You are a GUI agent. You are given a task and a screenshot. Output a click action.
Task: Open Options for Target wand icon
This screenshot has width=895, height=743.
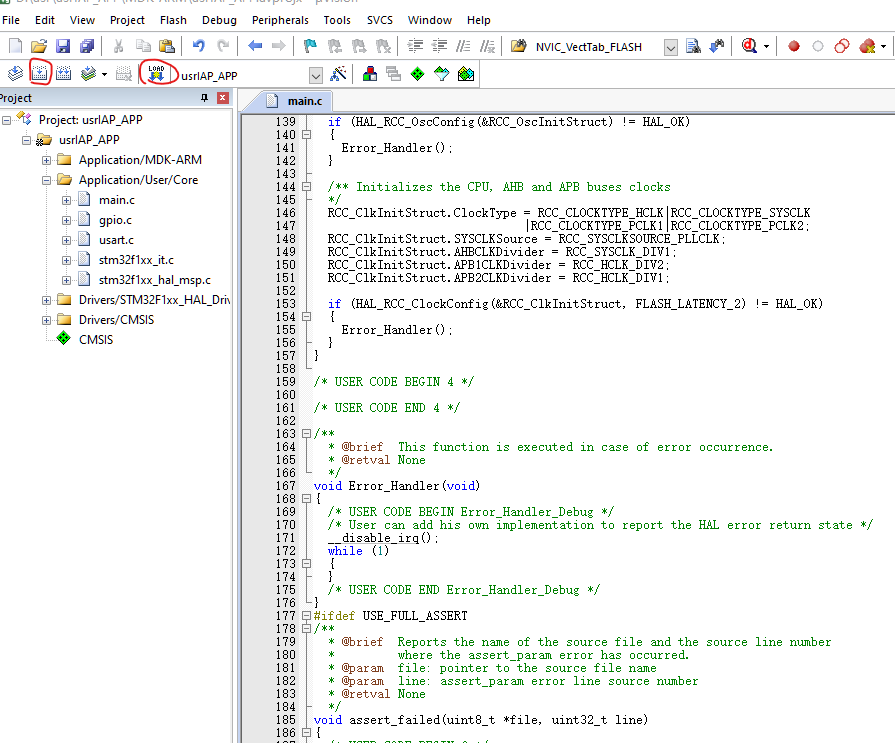coord(338,74)
